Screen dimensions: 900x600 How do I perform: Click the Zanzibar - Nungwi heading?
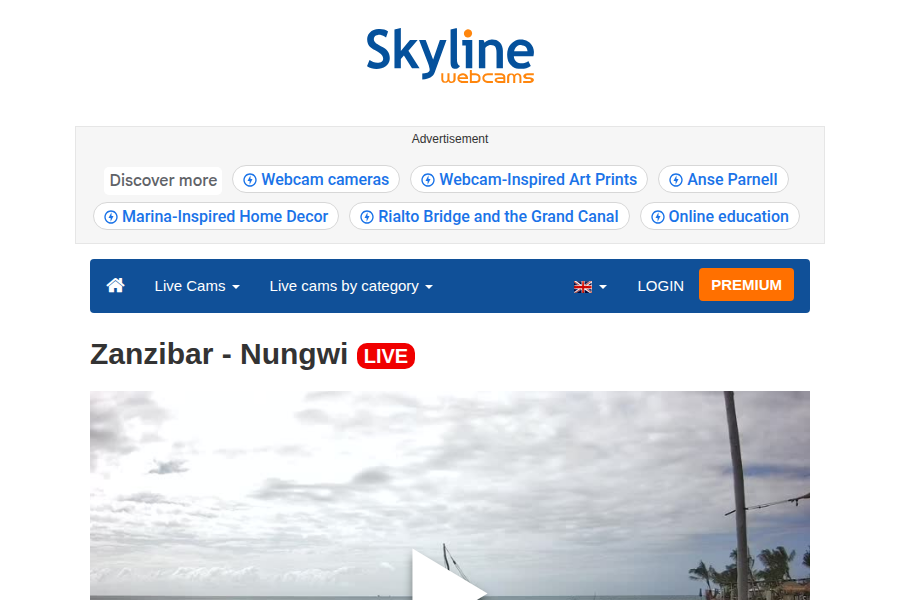click(219, 354)
